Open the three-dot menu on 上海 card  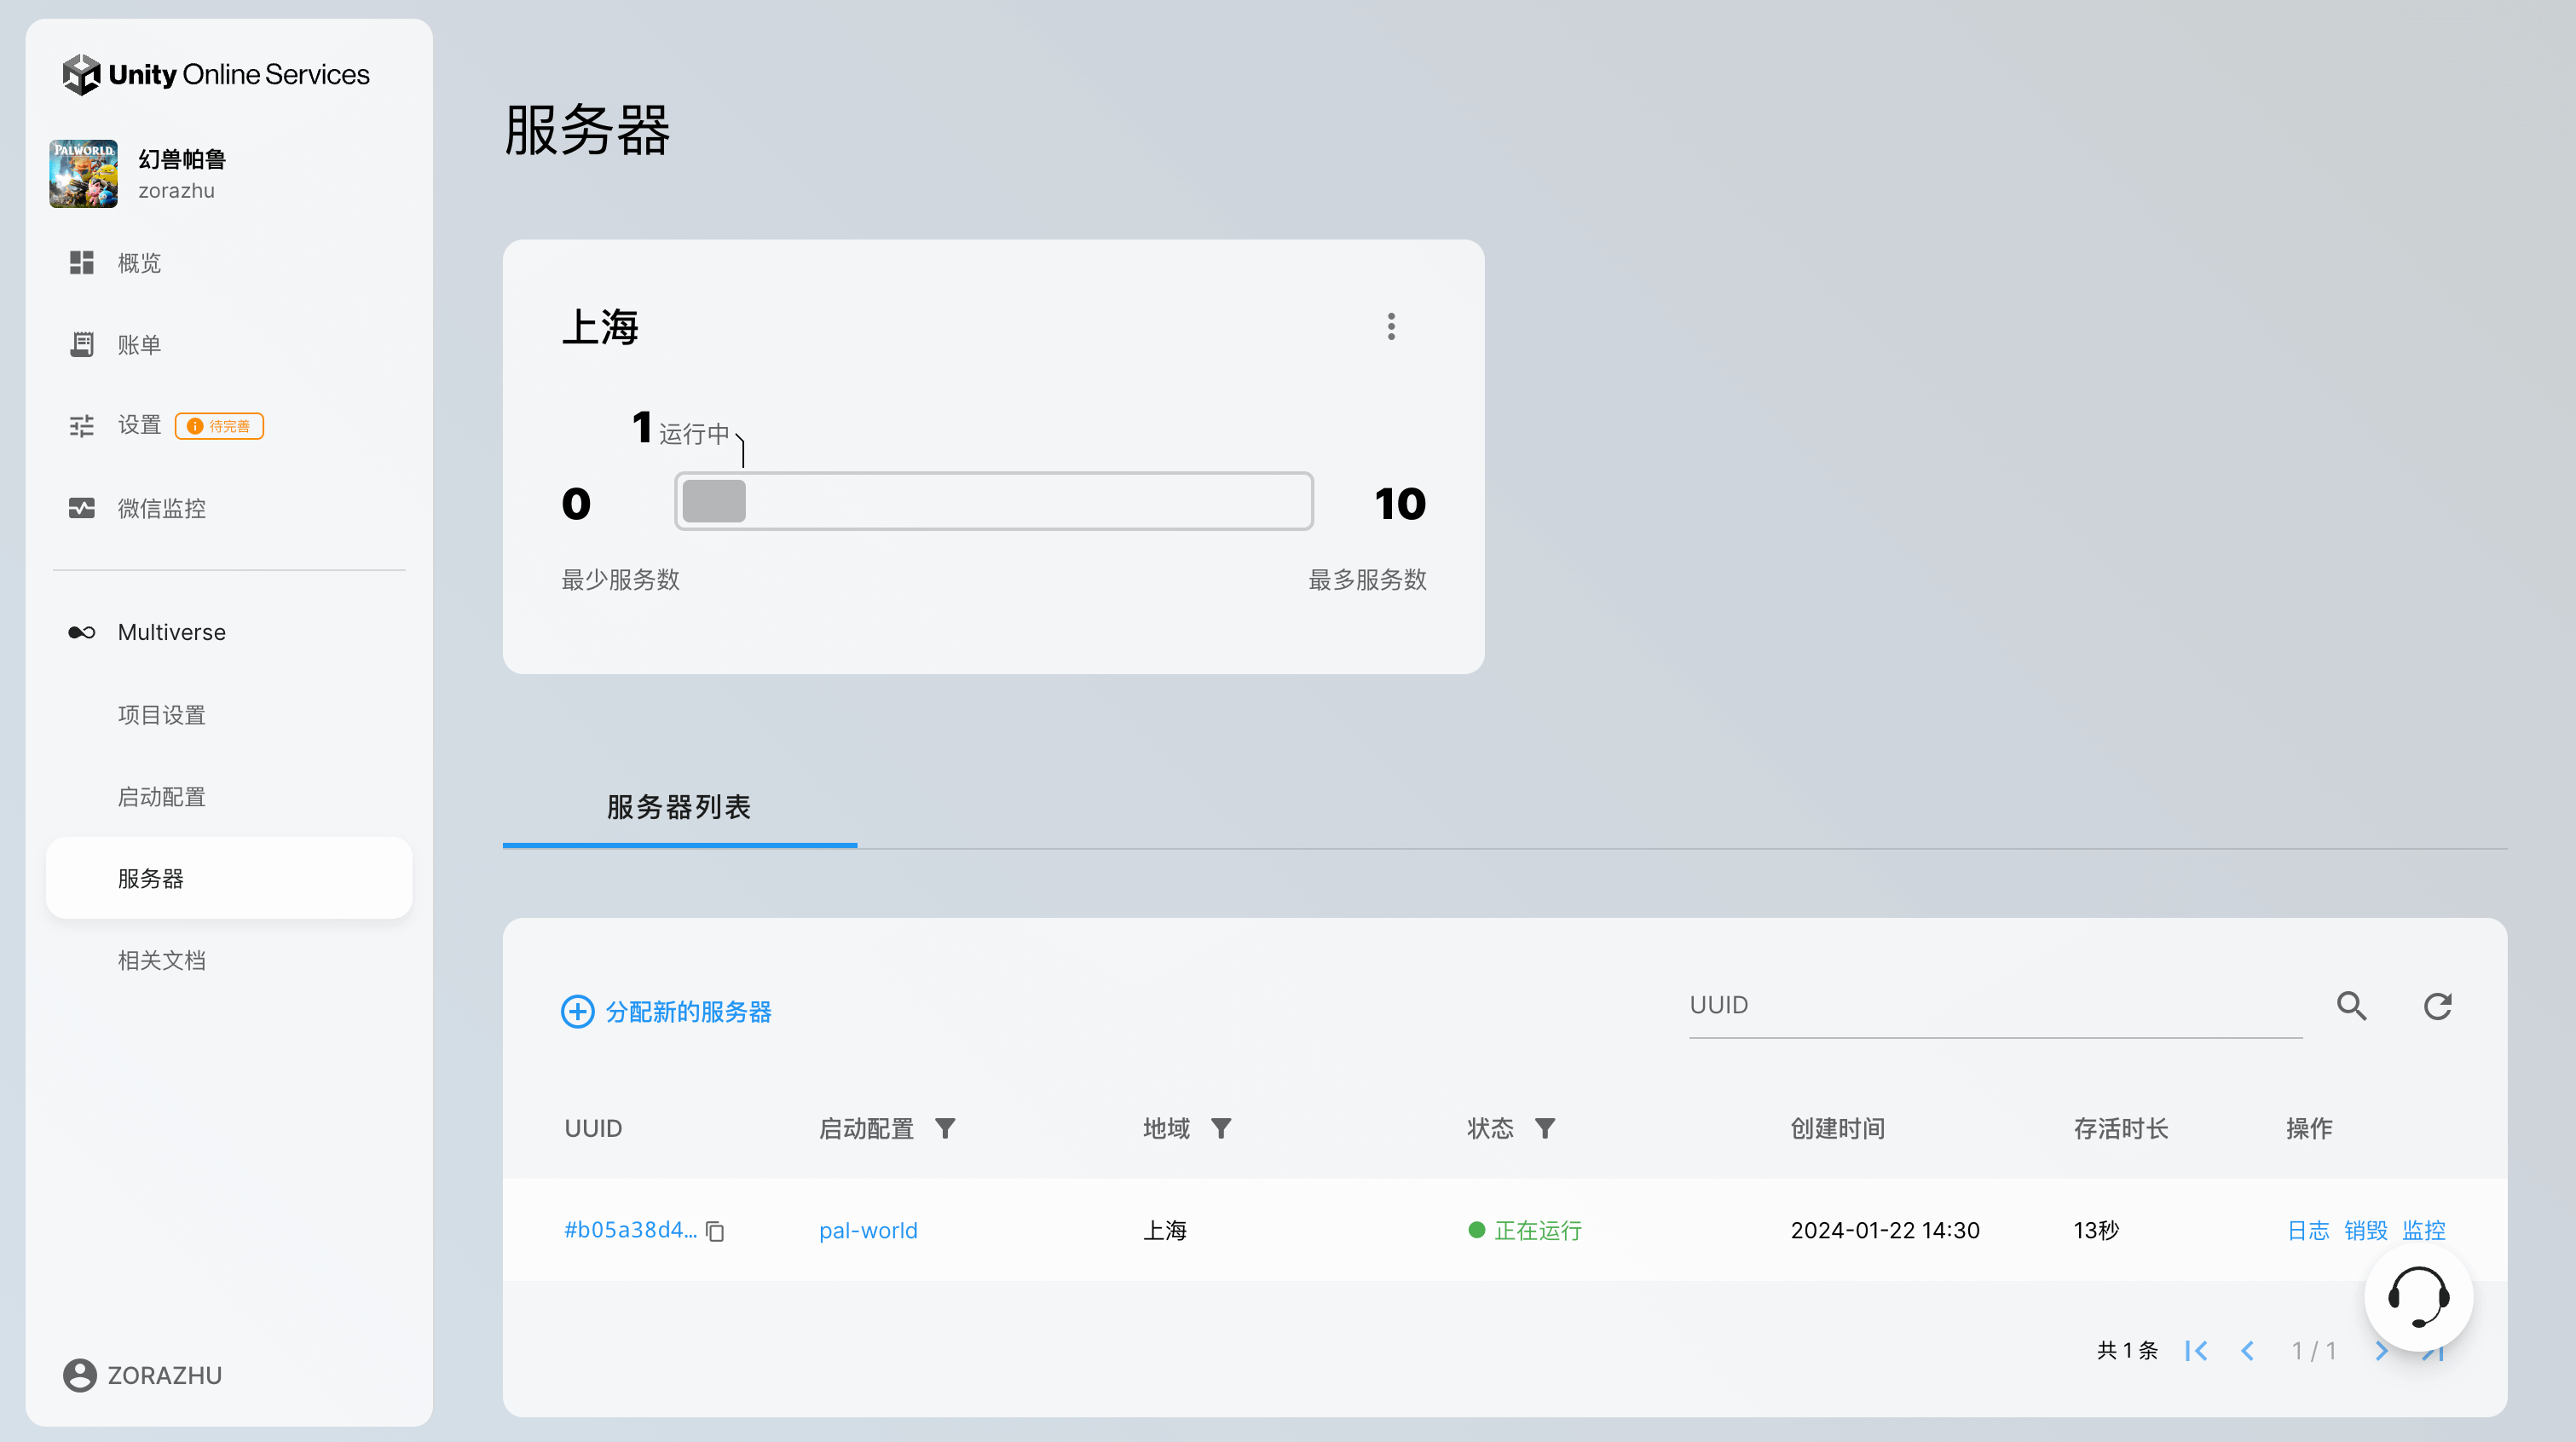point(1391,326)
